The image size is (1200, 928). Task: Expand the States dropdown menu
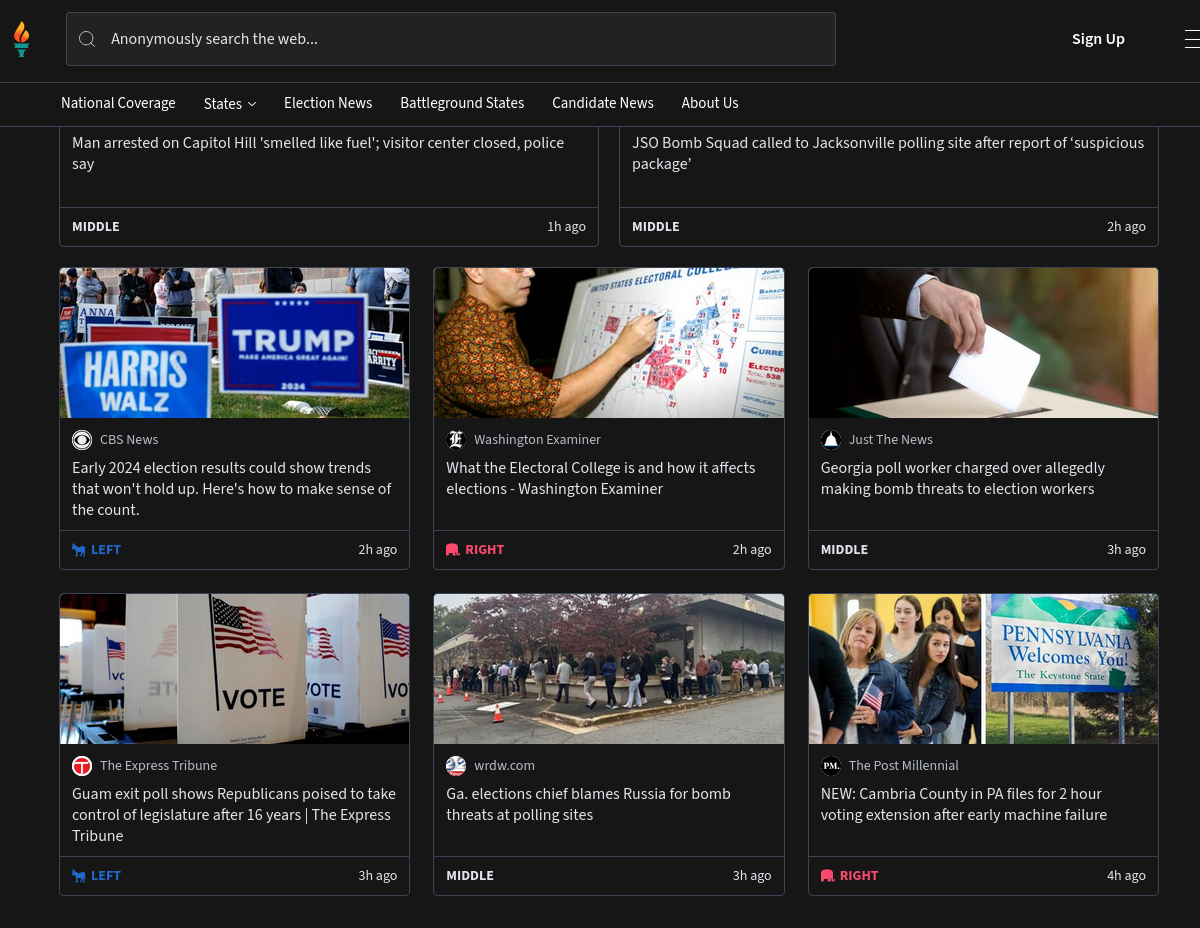[x=230, y=104]
